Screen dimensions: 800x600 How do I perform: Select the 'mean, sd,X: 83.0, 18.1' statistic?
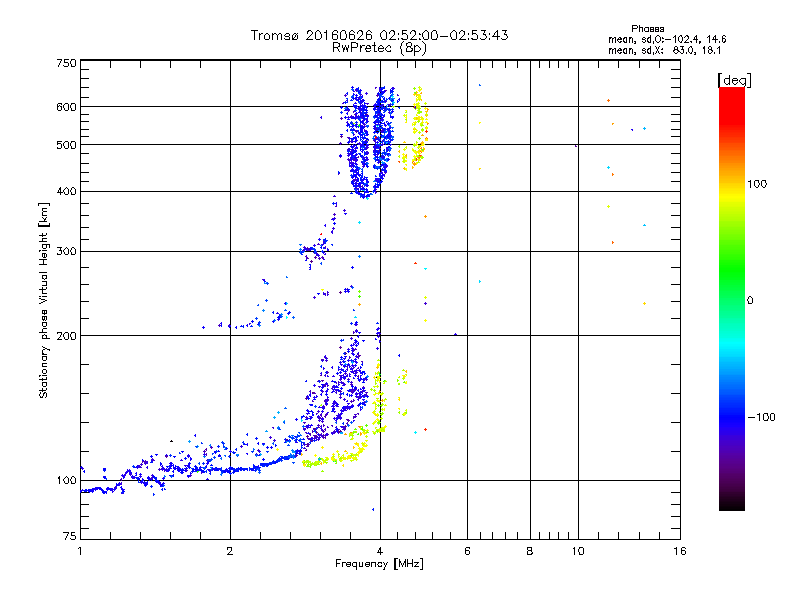664,51
